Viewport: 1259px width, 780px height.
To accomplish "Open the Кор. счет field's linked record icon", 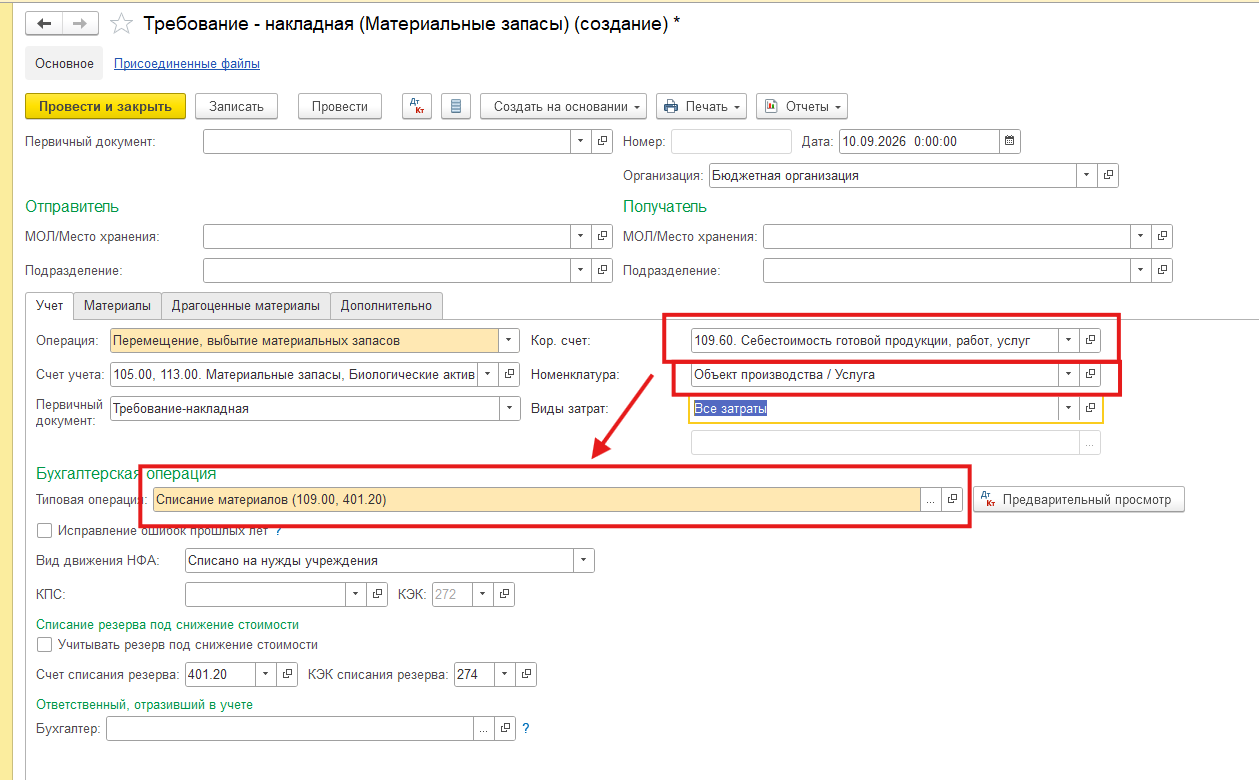I will tap(1091, 340).
